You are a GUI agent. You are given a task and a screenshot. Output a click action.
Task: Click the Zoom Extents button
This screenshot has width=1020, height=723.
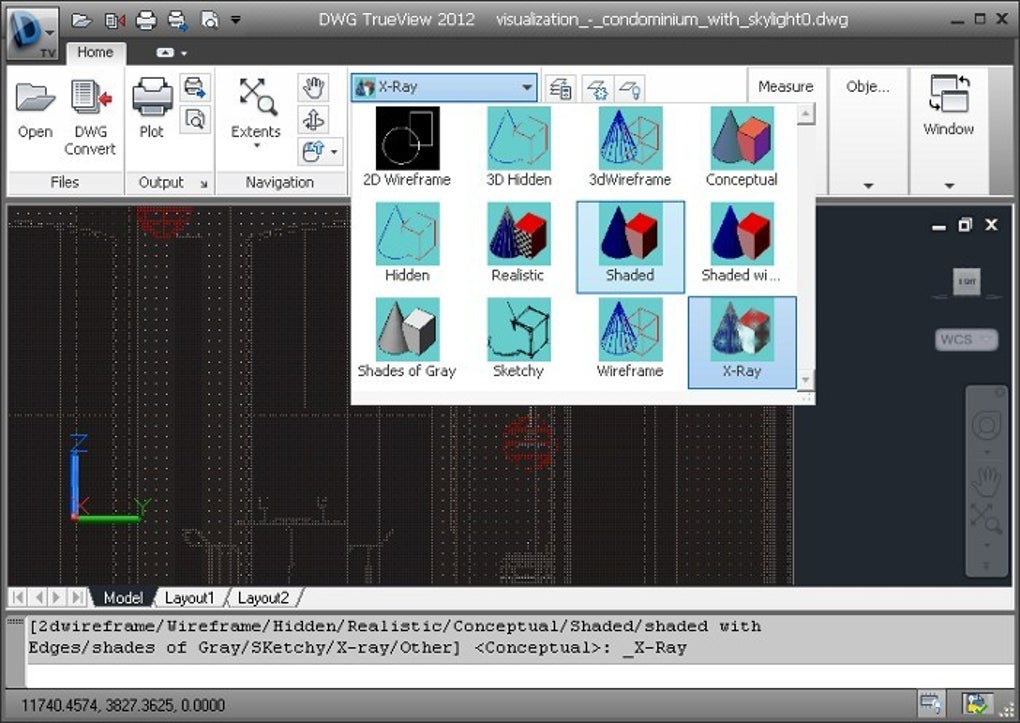coord(256,107)
